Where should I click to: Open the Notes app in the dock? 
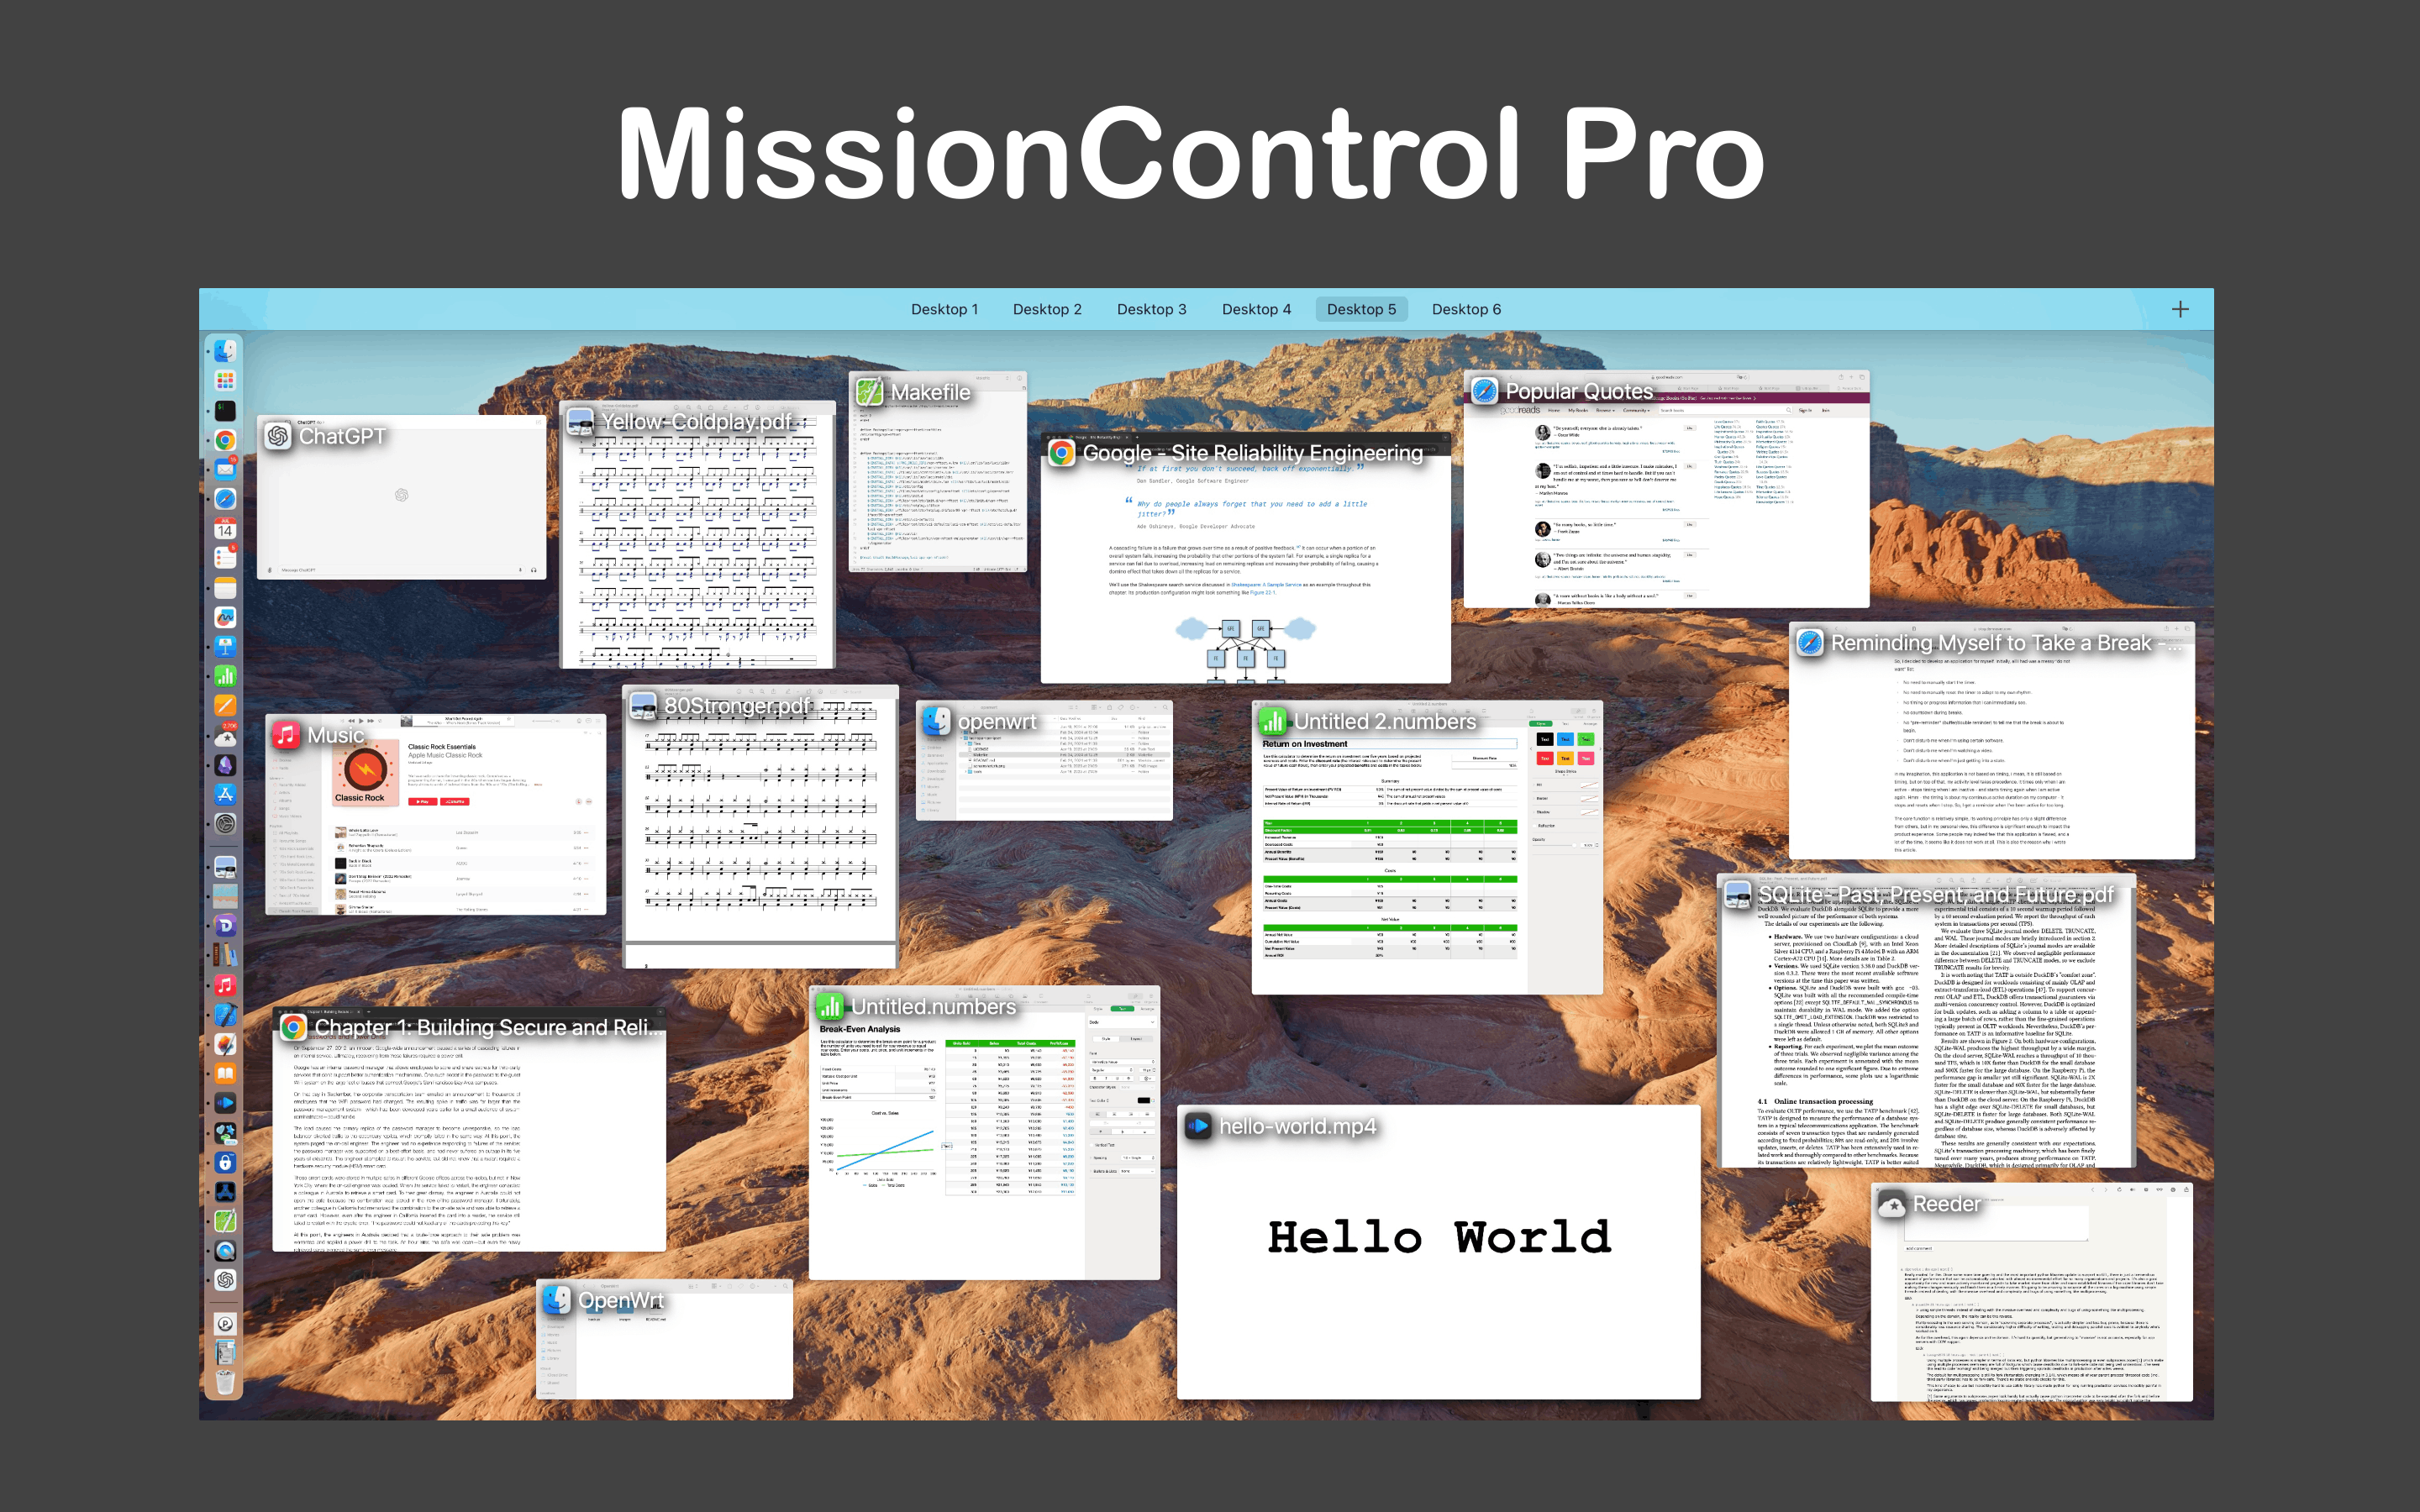coord(225,587)
